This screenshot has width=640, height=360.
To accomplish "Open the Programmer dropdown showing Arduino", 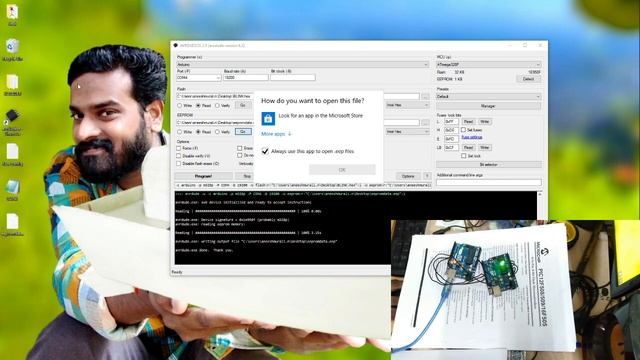I will (x=302, y=64).
